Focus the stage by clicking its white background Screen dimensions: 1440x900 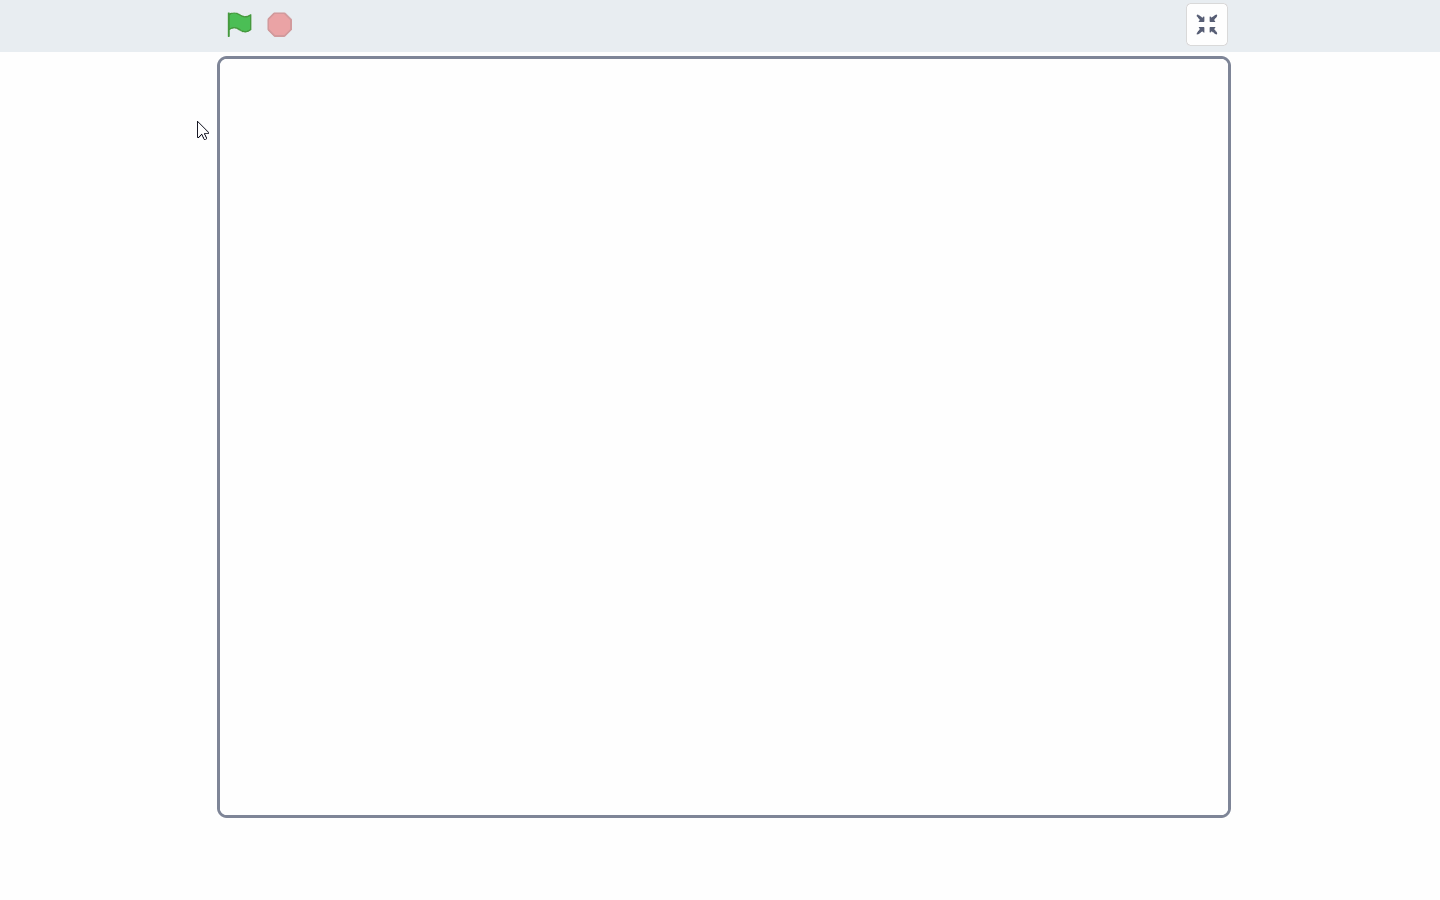[x=724, y=437]
